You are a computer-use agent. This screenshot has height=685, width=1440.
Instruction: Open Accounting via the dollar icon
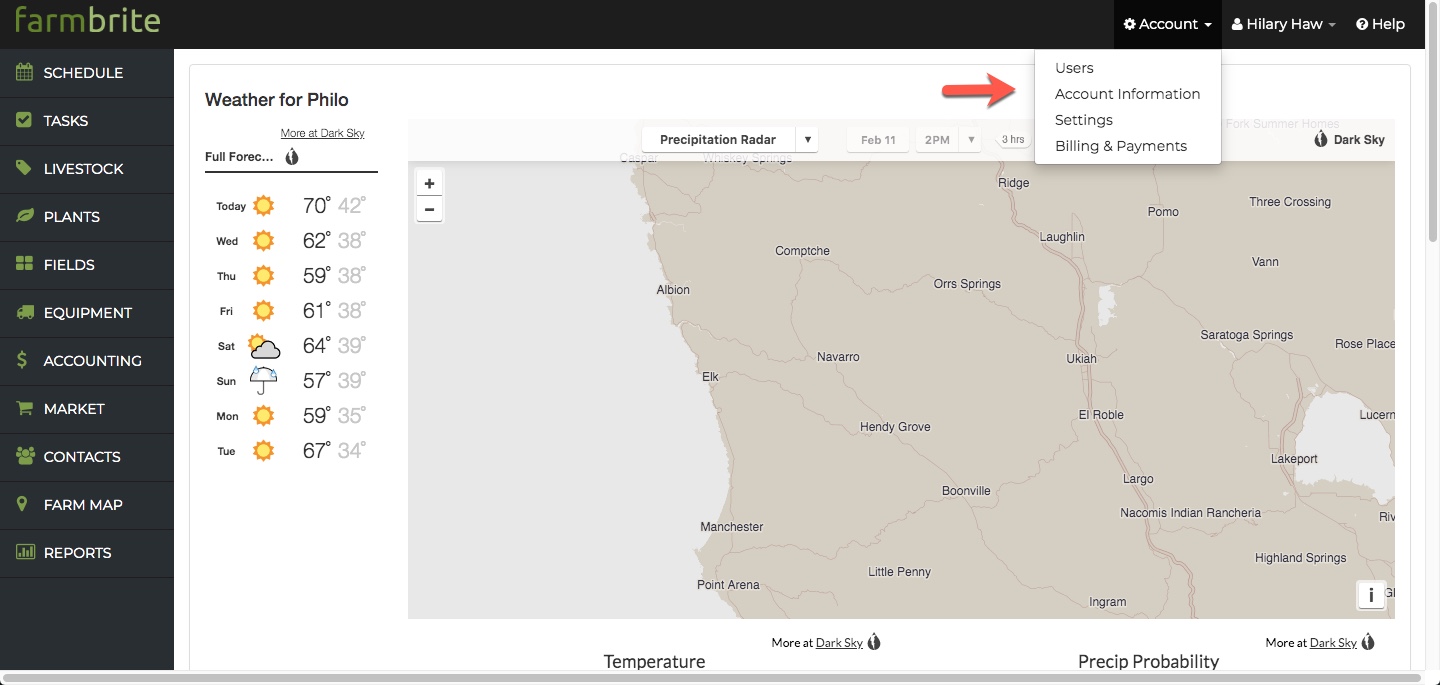pos(23,361)
